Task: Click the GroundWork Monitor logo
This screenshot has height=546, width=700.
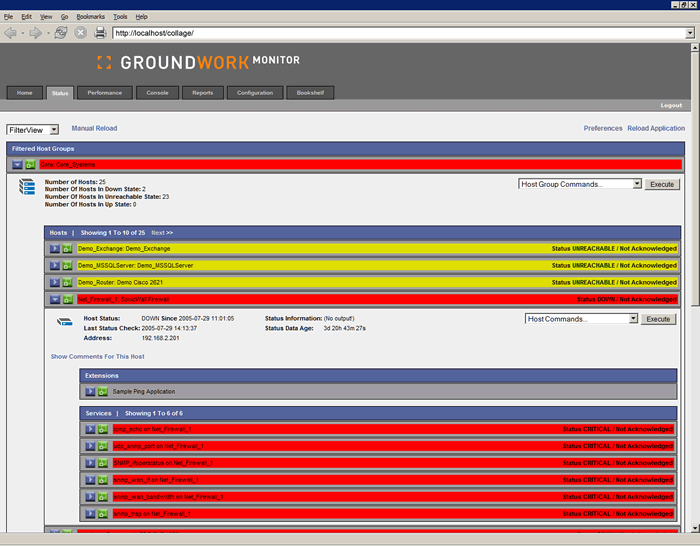Action: tap(199, 62)
